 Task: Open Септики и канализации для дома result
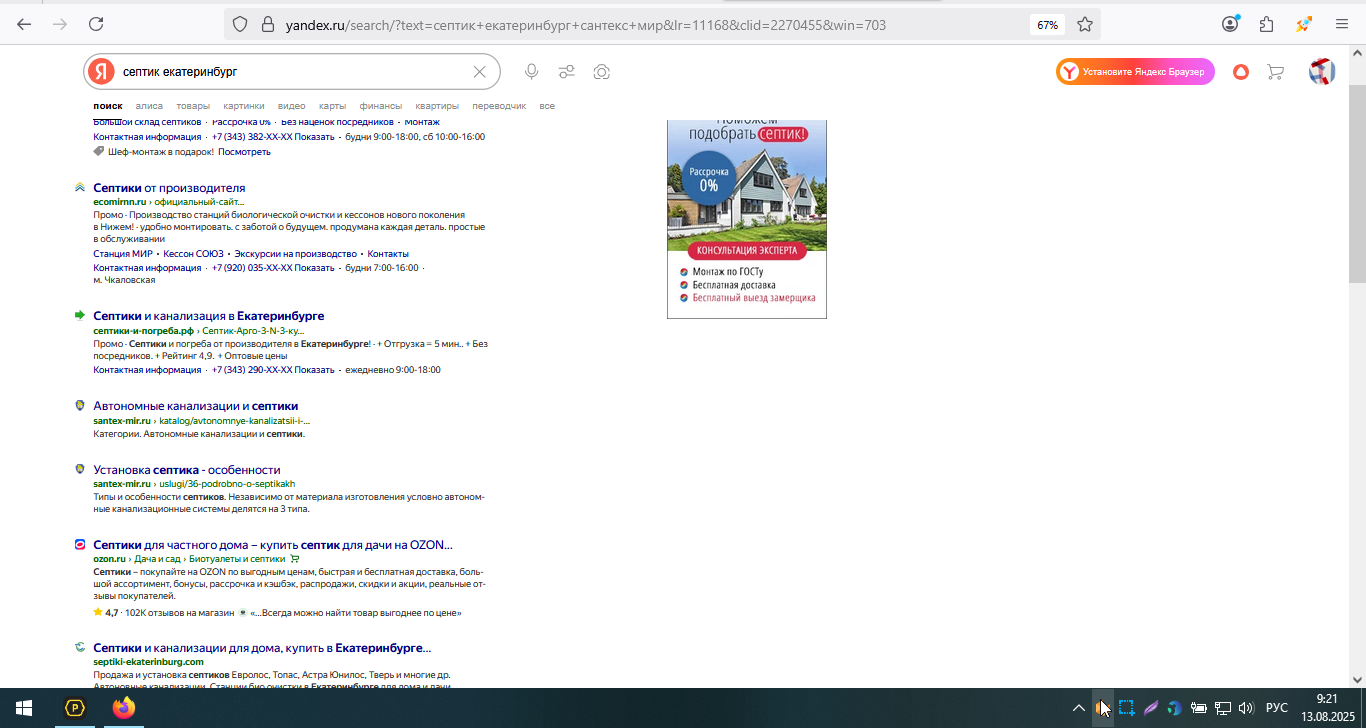coord(262,648)
